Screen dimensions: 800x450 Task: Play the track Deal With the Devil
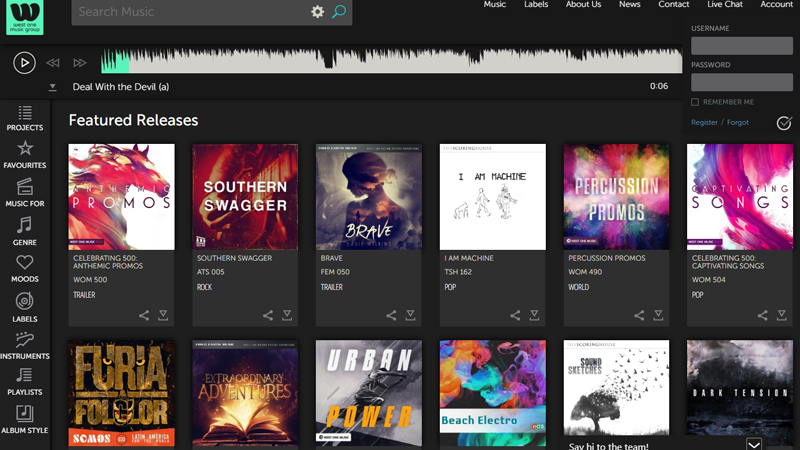pyautogui.click(x=24, y=63)
